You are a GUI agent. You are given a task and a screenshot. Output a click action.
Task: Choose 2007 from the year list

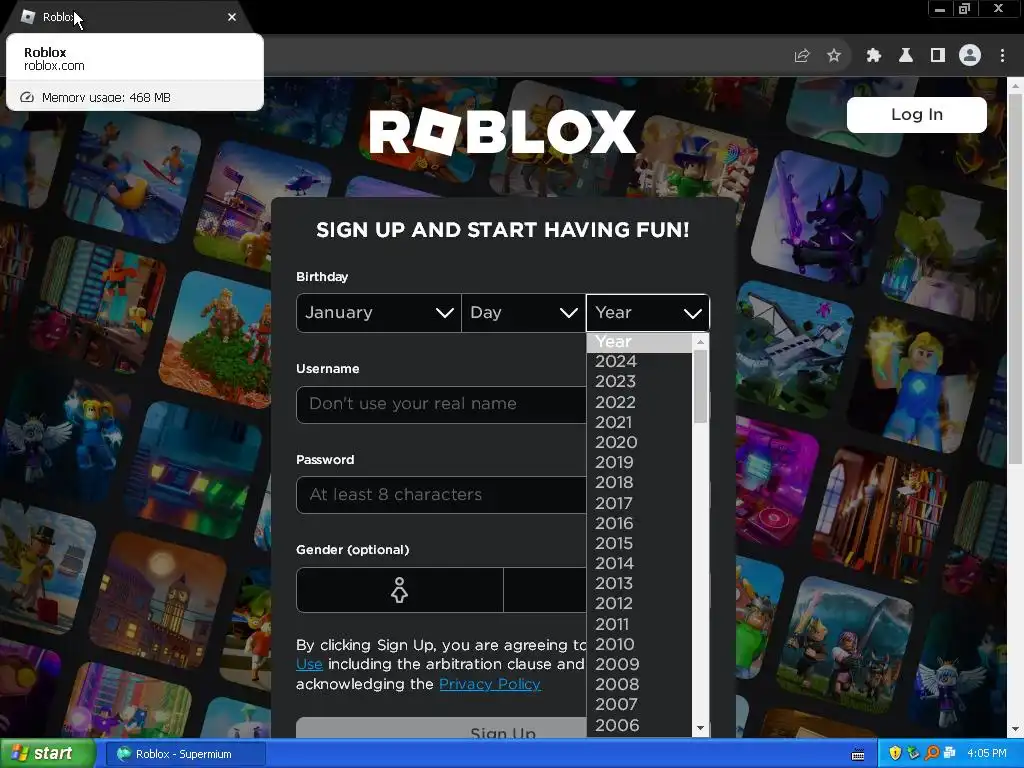click(x=639, y=705)
